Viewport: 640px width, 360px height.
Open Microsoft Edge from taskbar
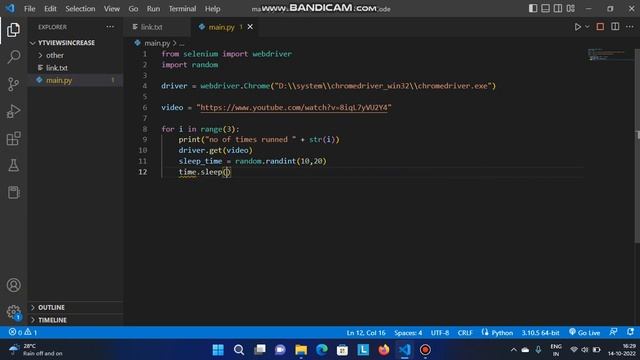coord(322,350)
